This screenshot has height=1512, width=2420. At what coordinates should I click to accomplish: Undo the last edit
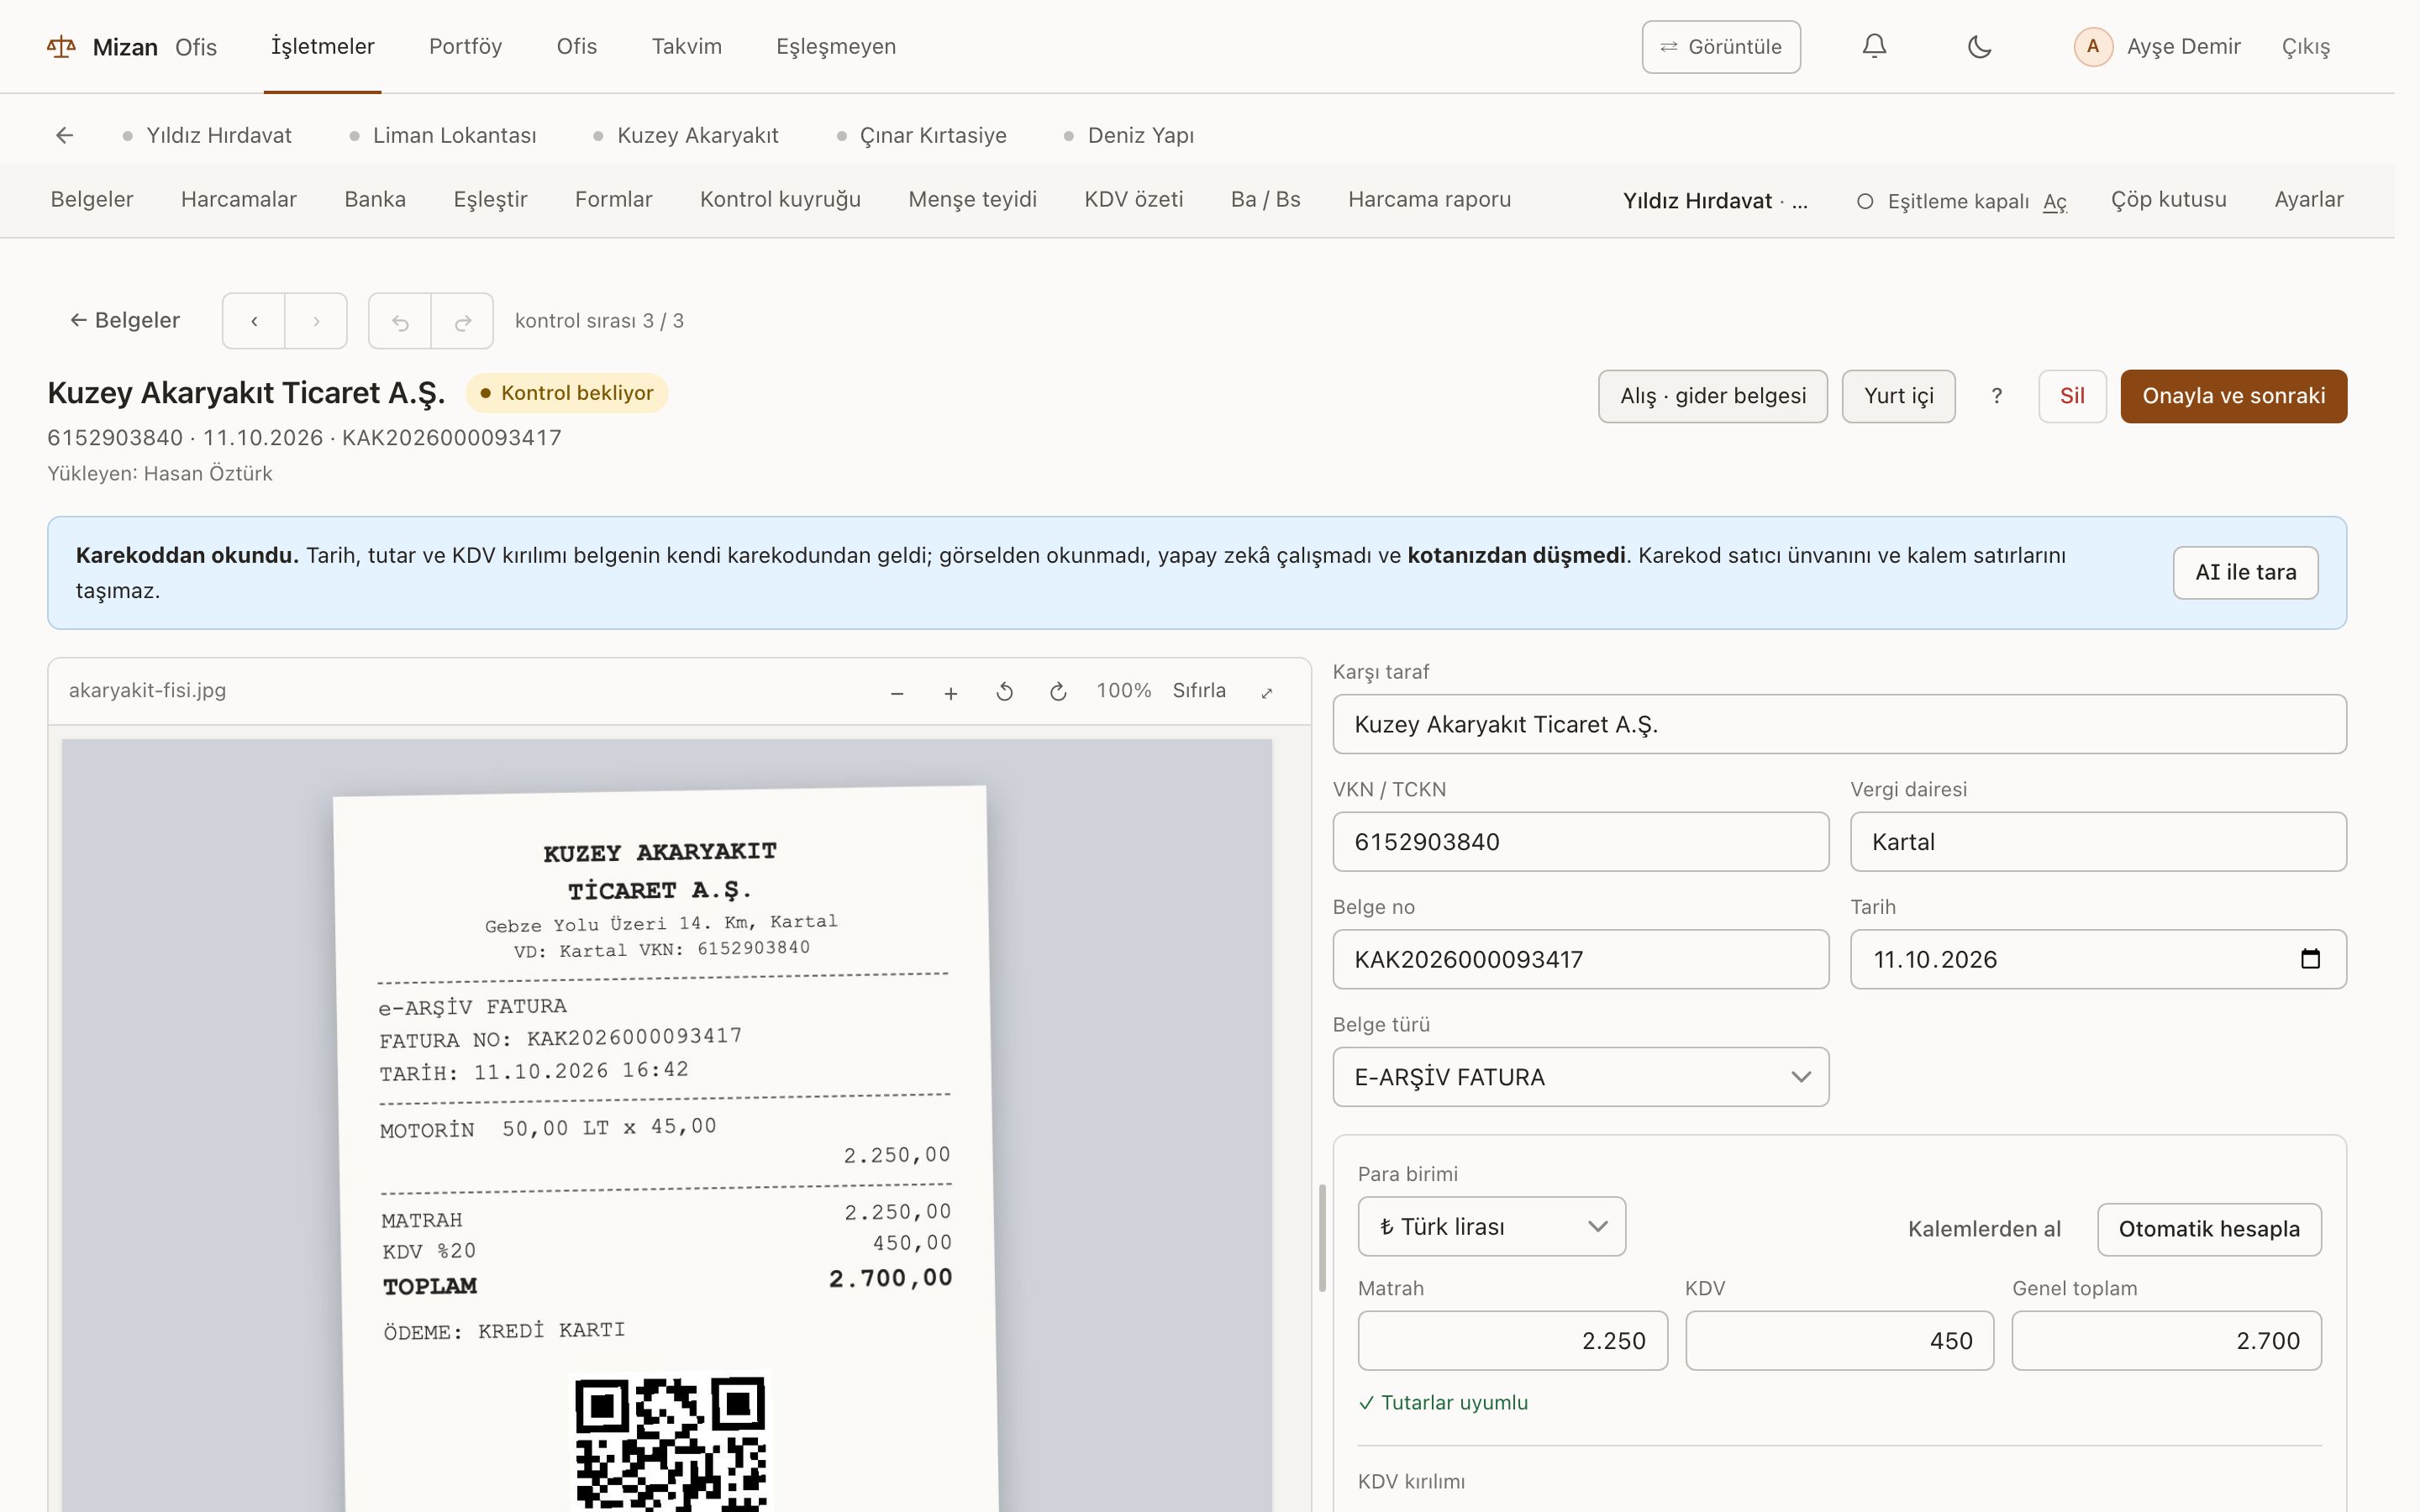click(x=400, y=321)
